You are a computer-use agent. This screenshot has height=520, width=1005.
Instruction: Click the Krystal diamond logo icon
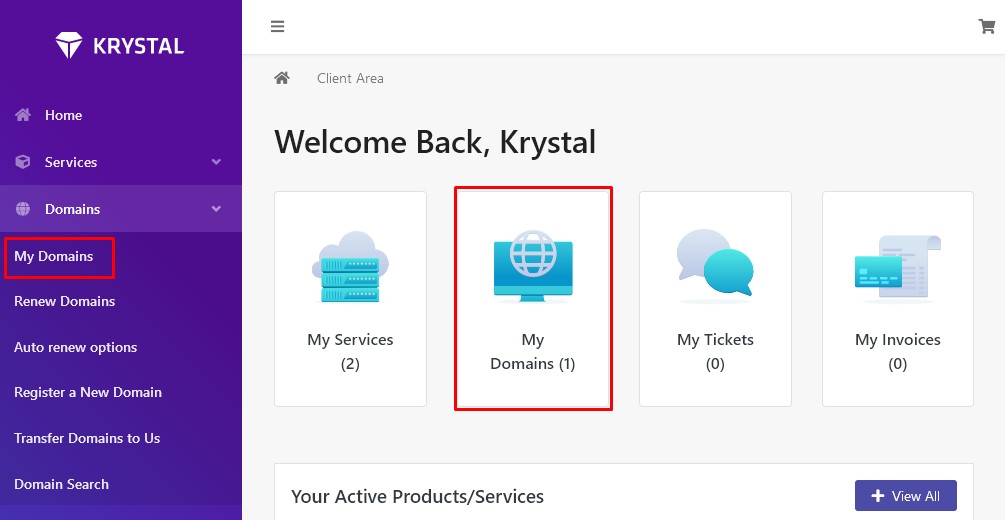point(69,46)
